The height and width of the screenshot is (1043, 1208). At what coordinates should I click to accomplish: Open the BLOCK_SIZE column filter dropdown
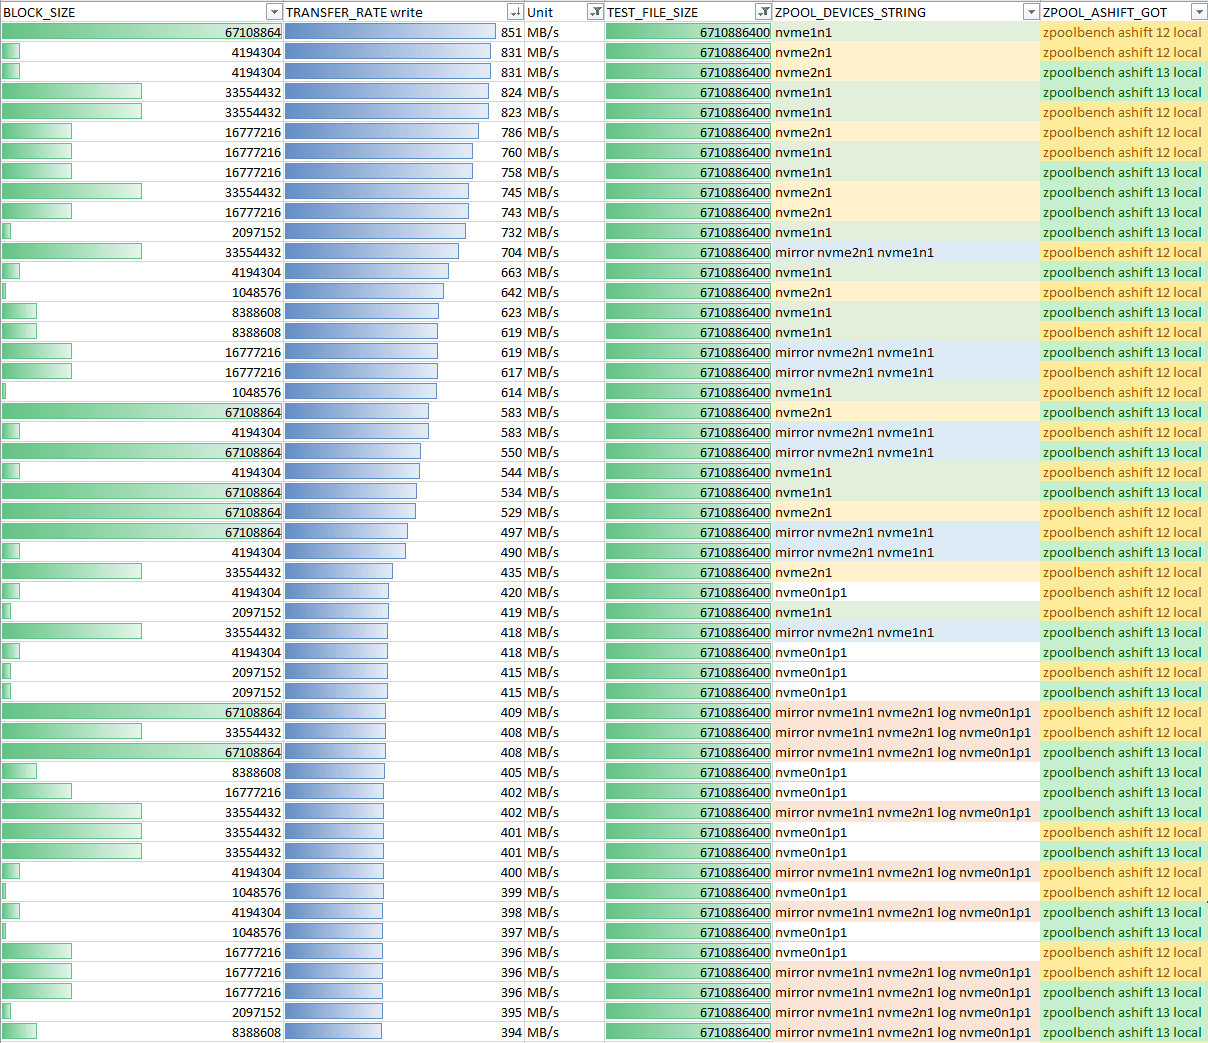pyautogui.click(x=274, y=12)
